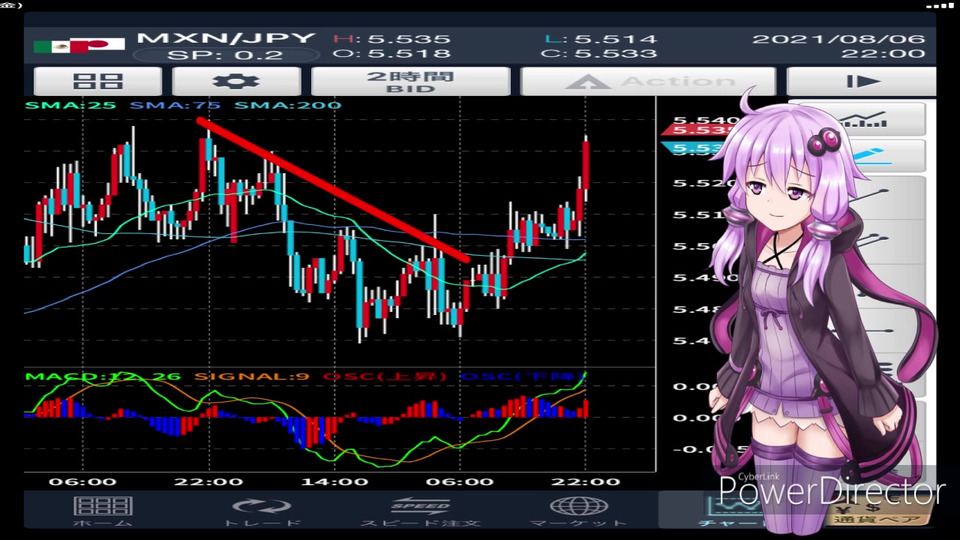Open the 通貨ペア currency pair button

tap(876, 513)
